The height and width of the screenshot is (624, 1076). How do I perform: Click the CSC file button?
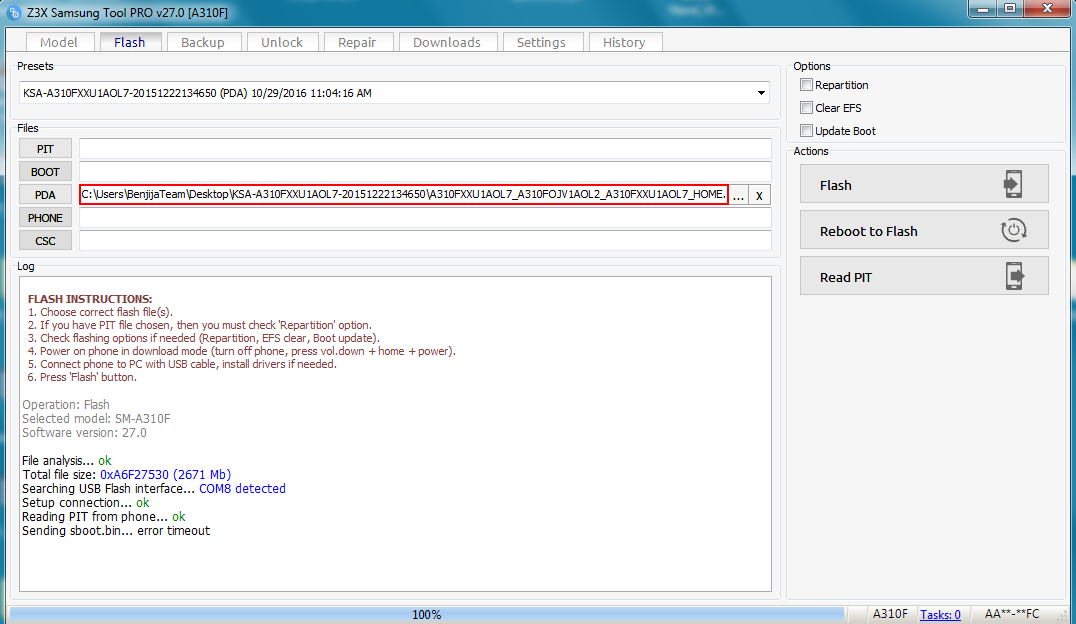coord(45,241)
